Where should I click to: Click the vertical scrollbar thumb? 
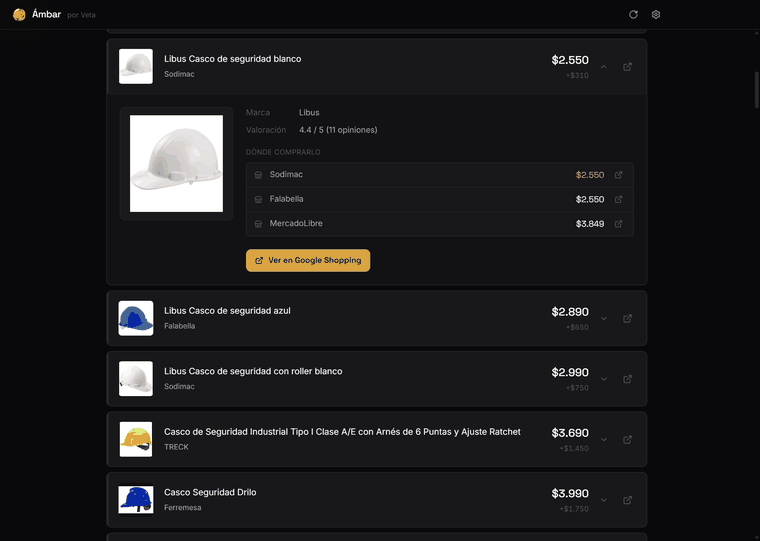click(x=757, y=90)
